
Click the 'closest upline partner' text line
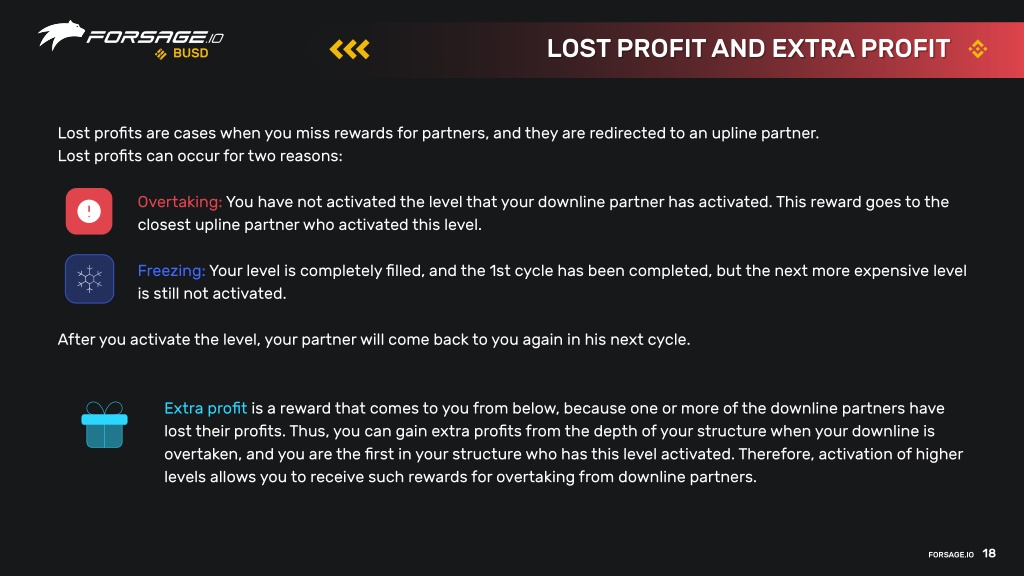pyautogui.click(x=310, y=225)
